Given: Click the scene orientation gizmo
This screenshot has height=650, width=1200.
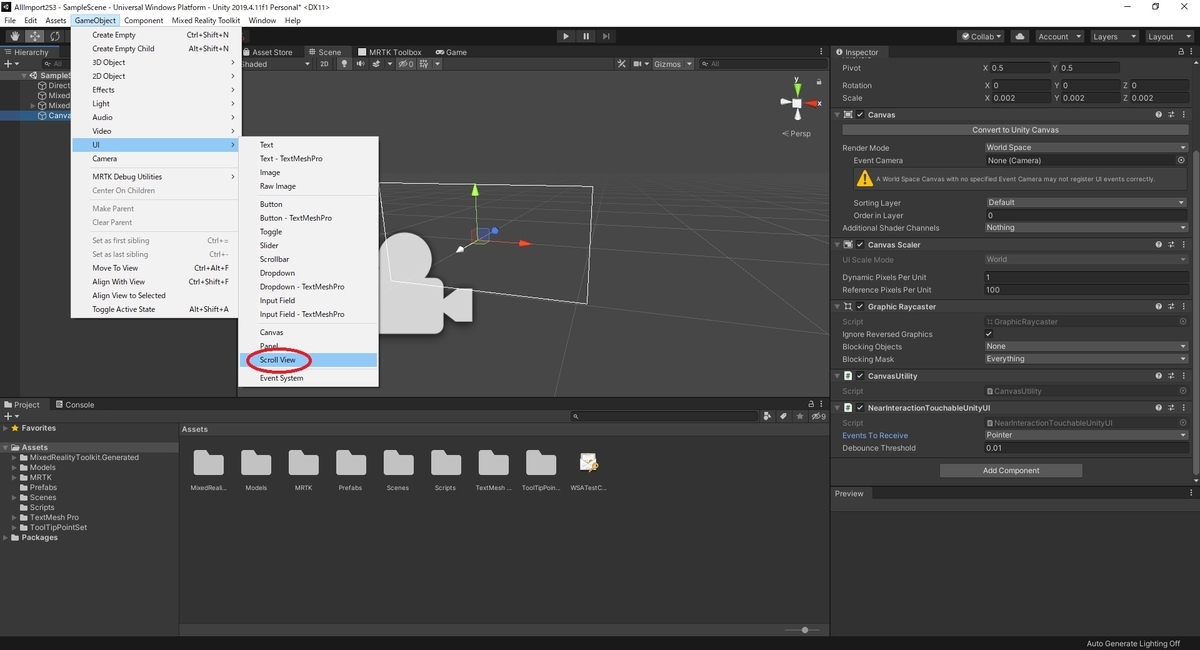Looking at the screenshot, I should point(797,102).
